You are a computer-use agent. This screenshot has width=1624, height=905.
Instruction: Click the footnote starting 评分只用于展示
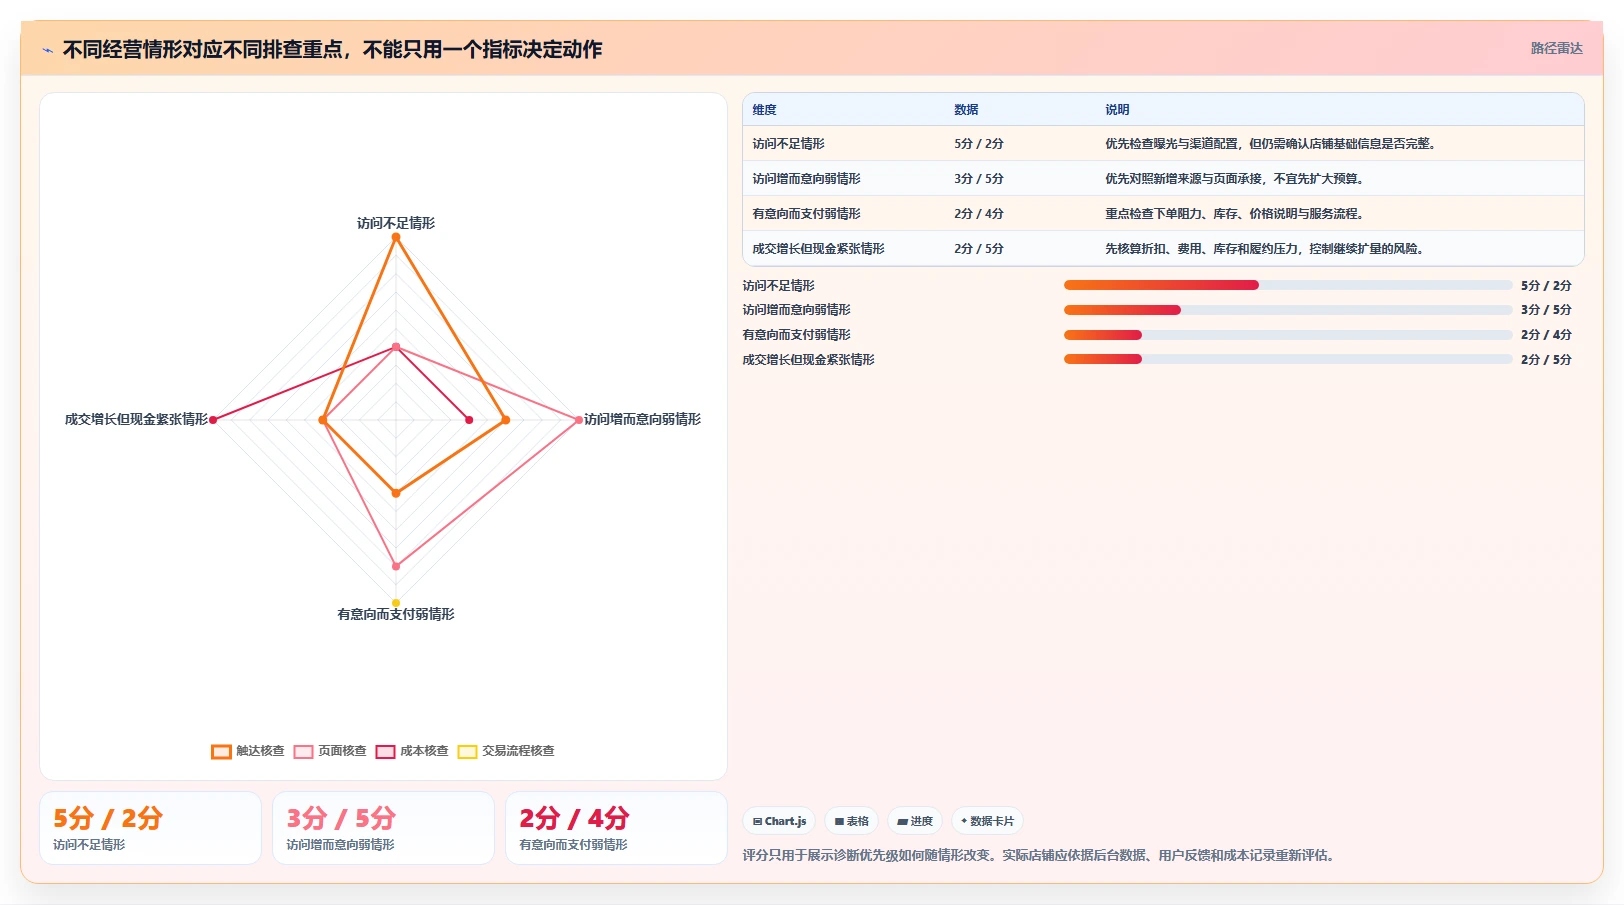[1040, 855]
